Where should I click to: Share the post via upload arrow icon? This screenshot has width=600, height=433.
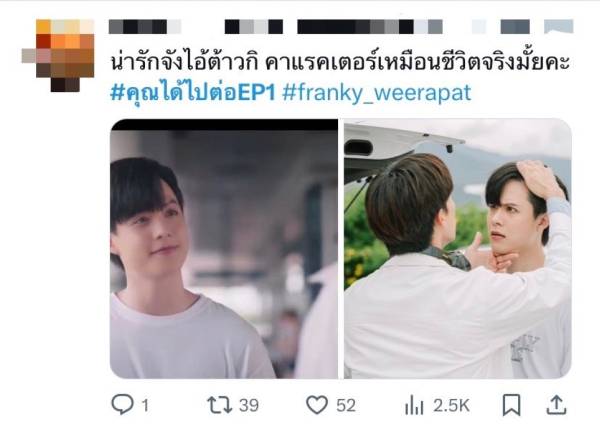(556, 405)
